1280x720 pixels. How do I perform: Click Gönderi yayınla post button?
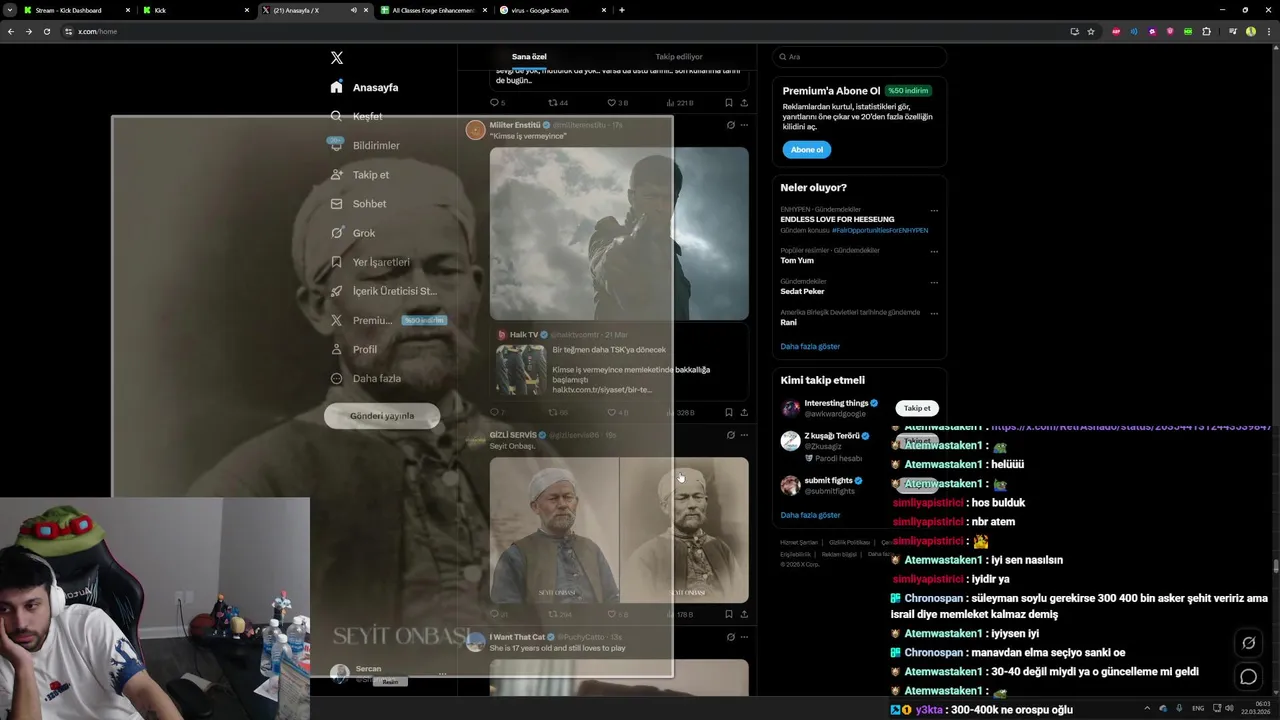tap(382, 416)
